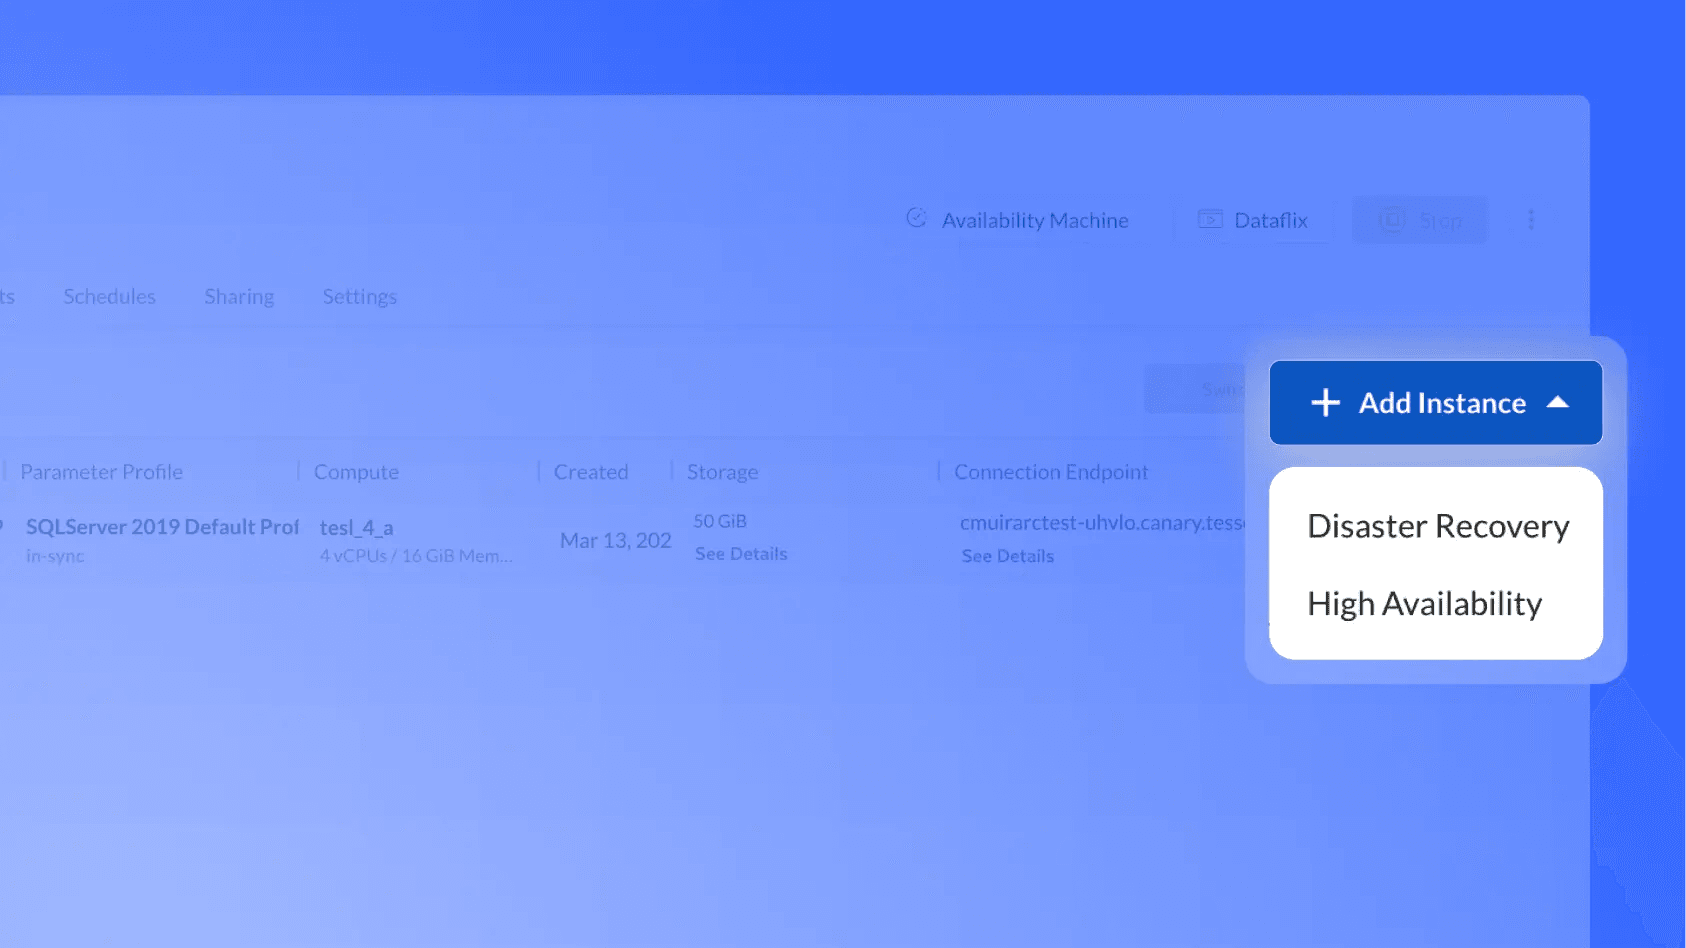
Task: Open See Details under 50 GiB storage
Action: point(741,554)
